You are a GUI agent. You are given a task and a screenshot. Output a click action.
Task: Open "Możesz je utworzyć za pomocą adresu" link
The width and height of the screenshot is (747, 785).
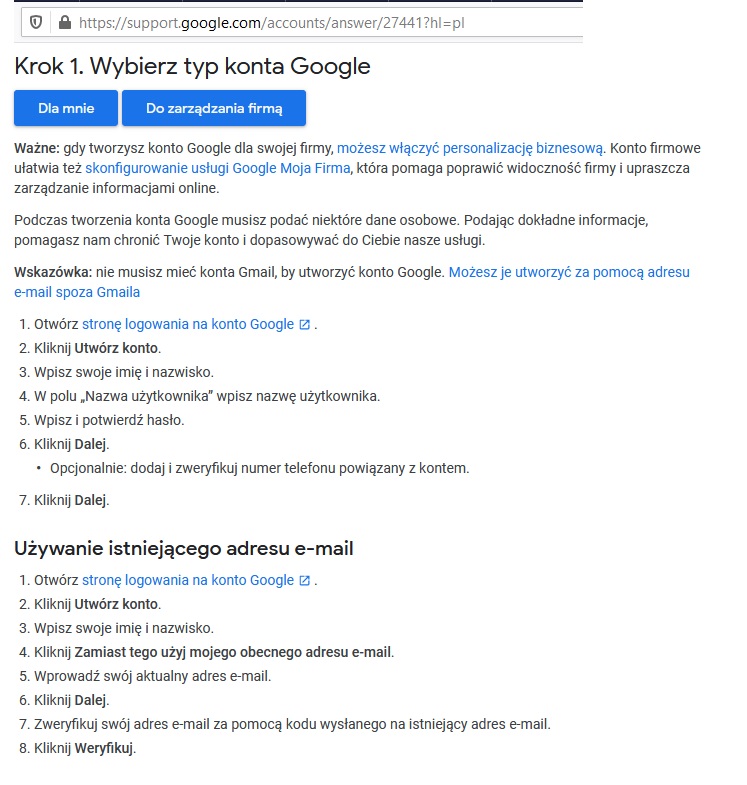coord(568,272)
